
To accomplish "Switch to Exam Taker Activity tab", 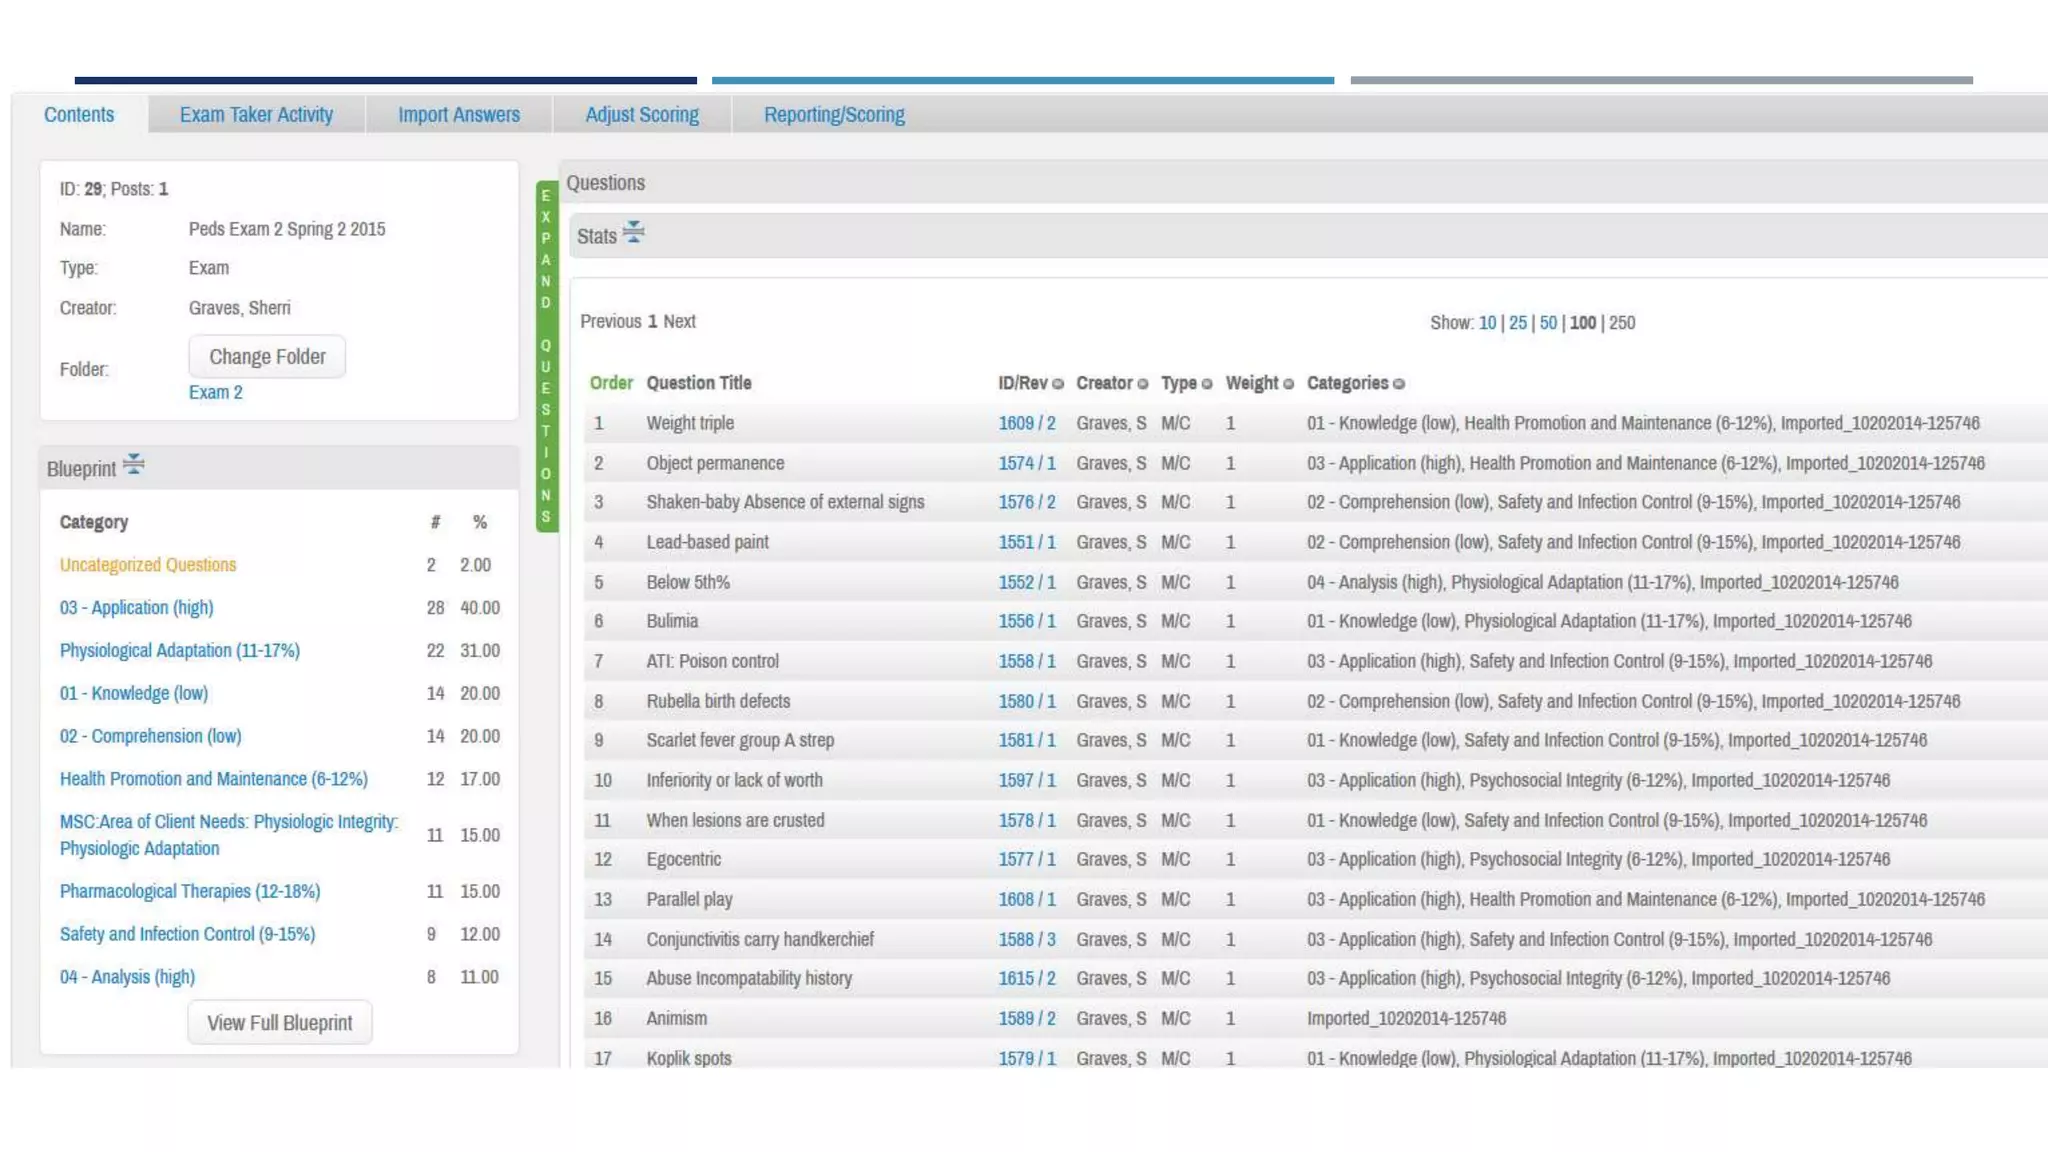I will pos(256,115).
